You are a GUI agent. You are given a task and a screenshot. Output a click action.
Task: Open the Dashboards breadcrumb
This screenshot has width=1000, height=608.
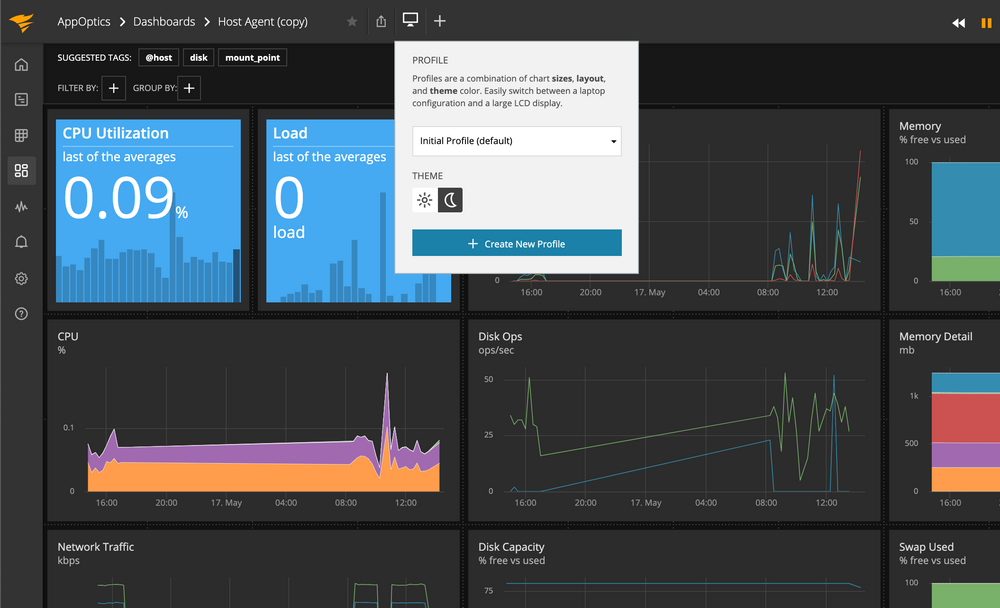(x=164, y=21)
